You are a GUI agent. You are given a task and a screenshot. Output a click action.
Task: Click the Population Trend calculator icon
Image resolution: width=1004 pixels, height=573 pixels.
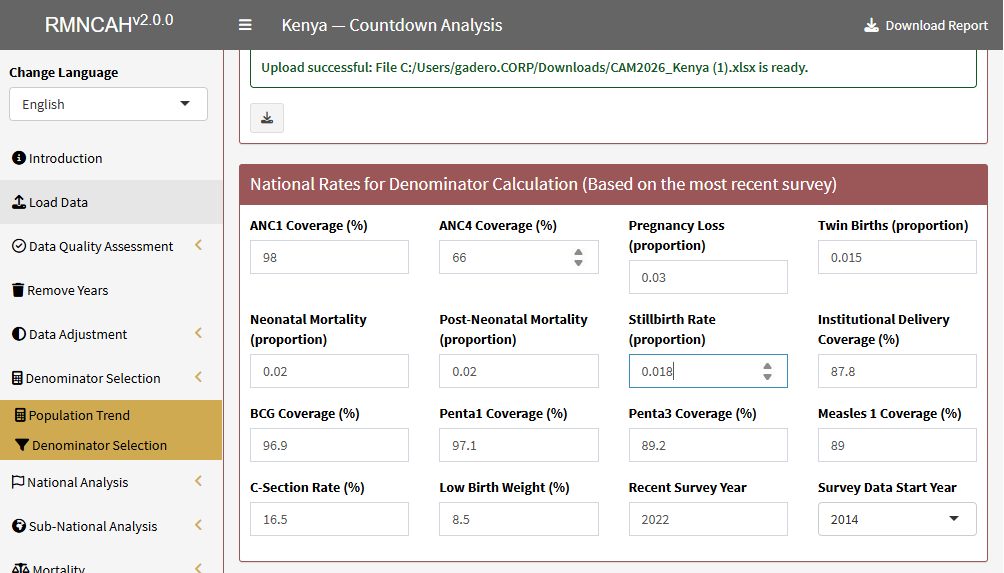click(x=20, y=415)
